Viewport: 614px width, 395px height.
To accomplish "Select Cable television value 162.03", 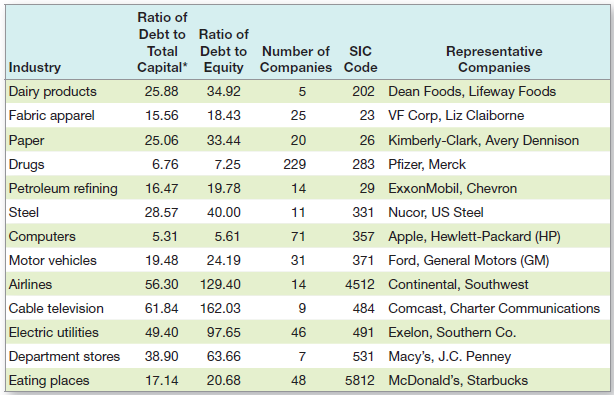I will (x=220, y=308).
